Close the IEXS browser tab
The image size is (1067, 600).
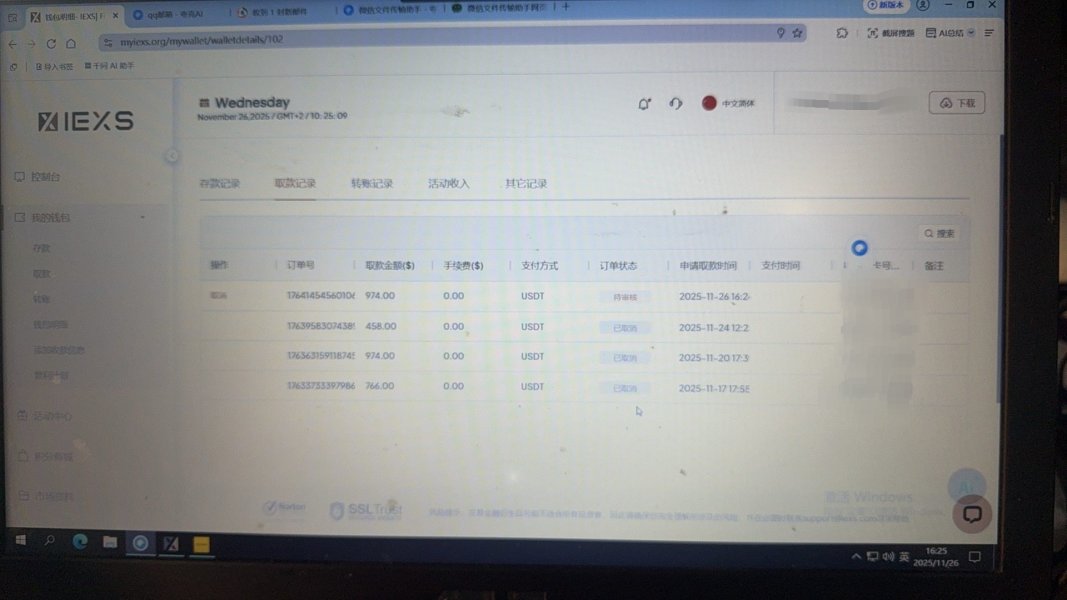(115, 16)
